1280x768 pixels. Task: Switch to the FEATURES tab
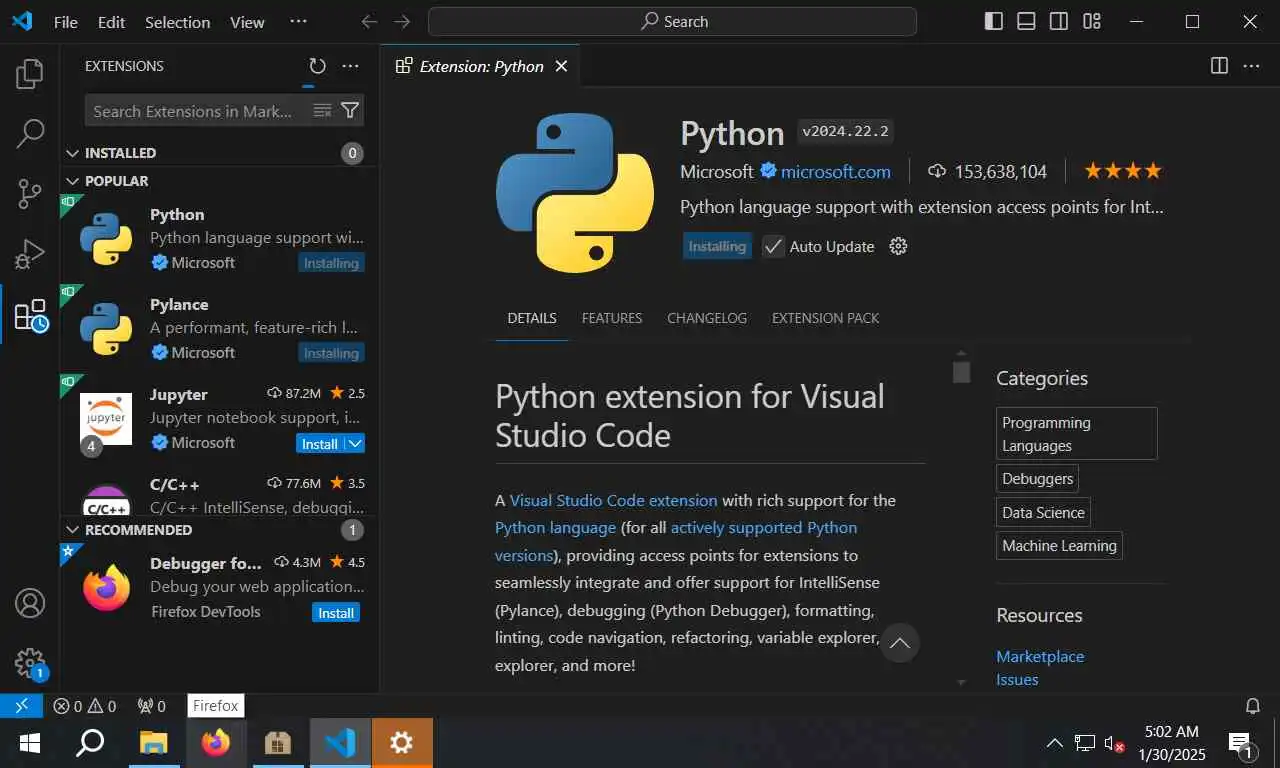(612, 318)
